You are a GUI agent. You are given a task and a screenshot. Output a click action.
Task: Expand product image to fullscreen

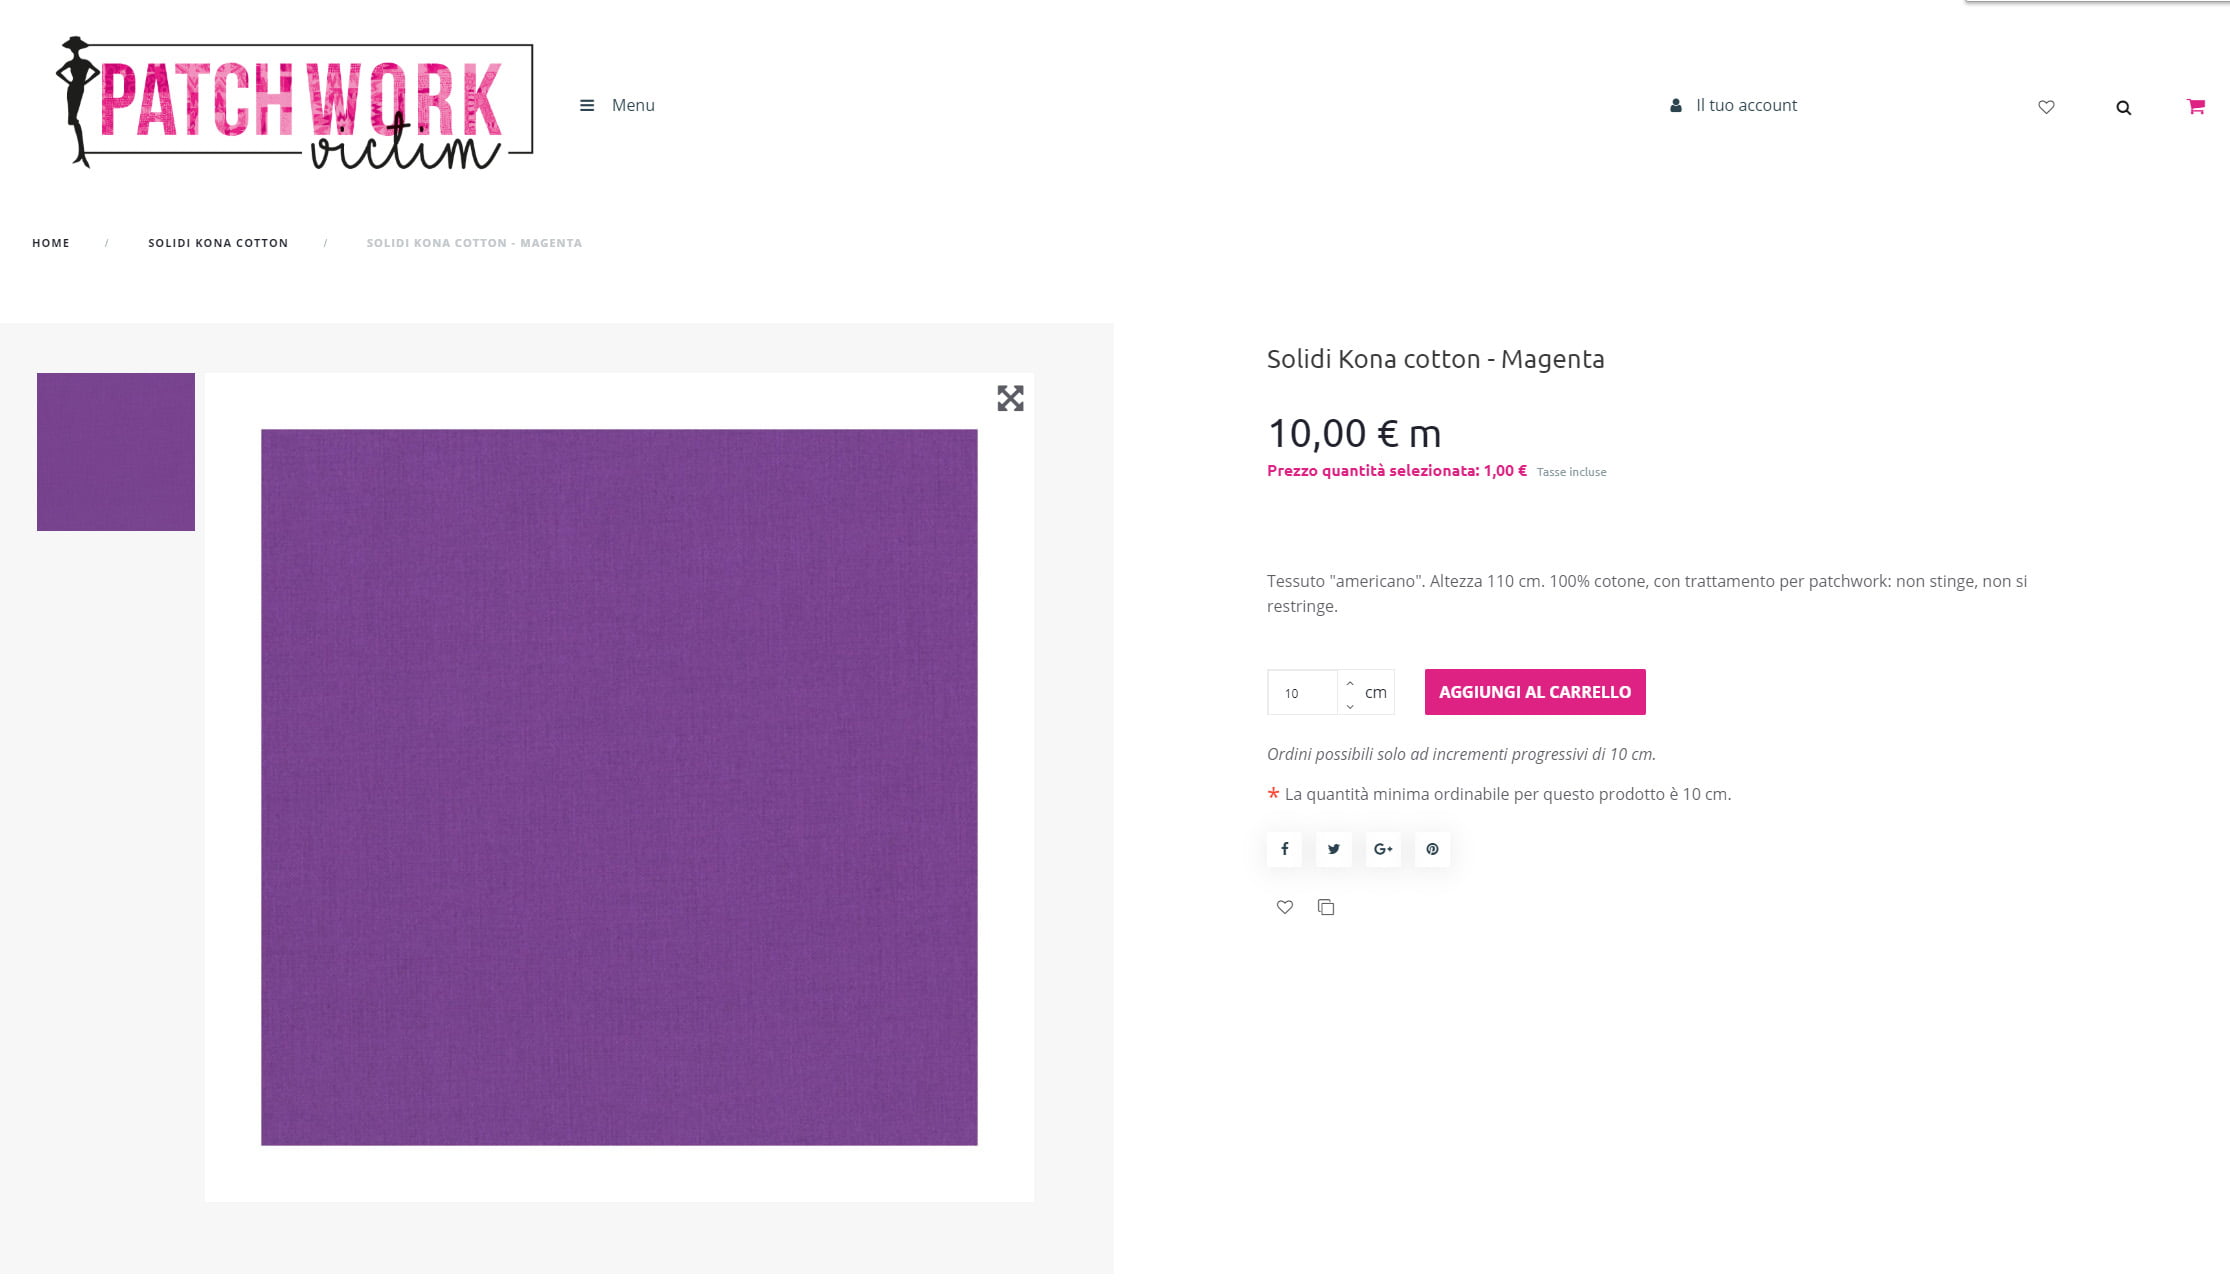point(1010,398)
